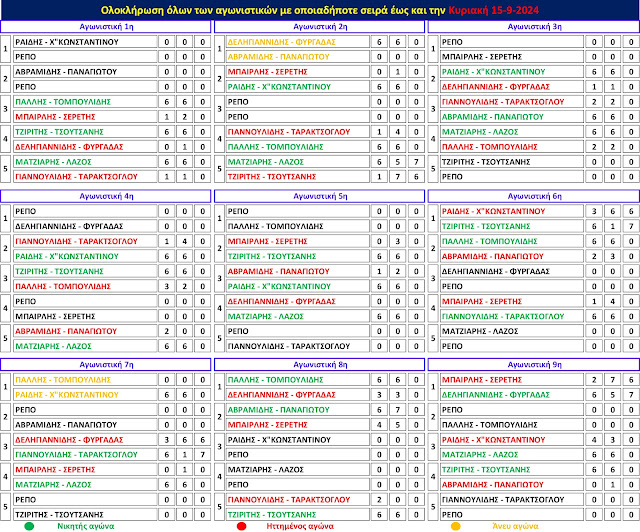This screenshot has height=532, width=640.
Task: Select ΓΙΑΝΝΟΥΛΙΔΗΣ - ΤΑΡΑΚΤΣΟΓΛΟΥ in Αγωνιστική 5η
Action: pyautogui.click(x=298, y=346)
